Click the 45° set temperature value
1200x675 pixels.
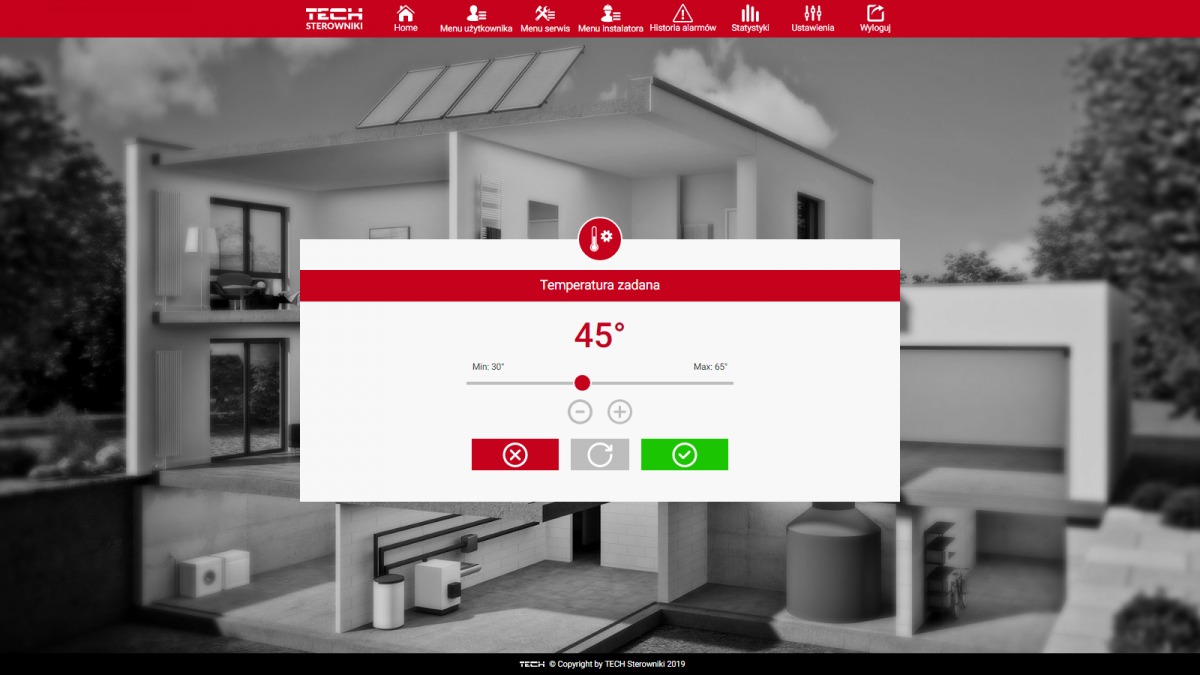(600, 336)
